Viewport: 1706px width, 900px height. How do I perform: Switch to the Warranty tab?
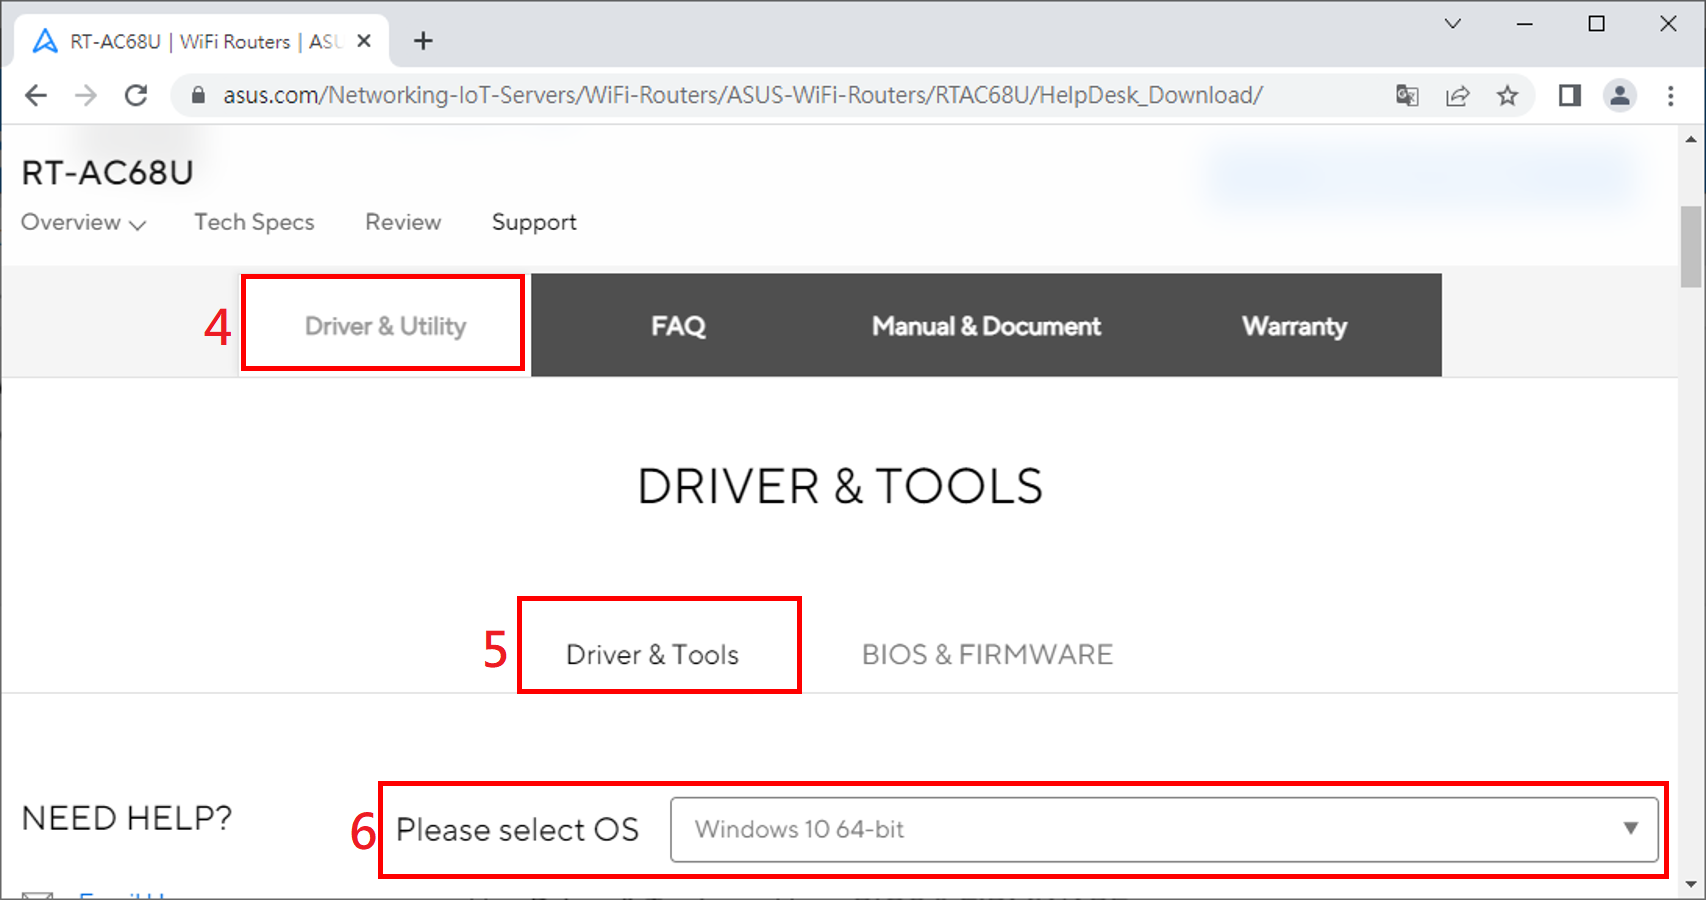tap(1294, 326)
